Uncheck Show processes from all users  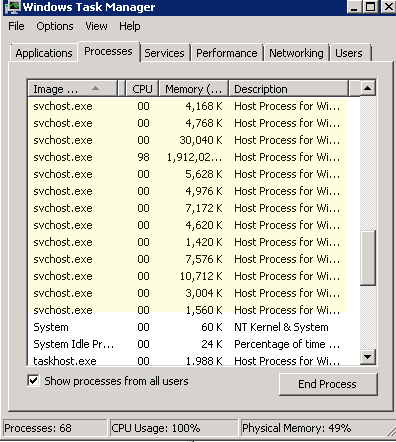pos(33,381)
